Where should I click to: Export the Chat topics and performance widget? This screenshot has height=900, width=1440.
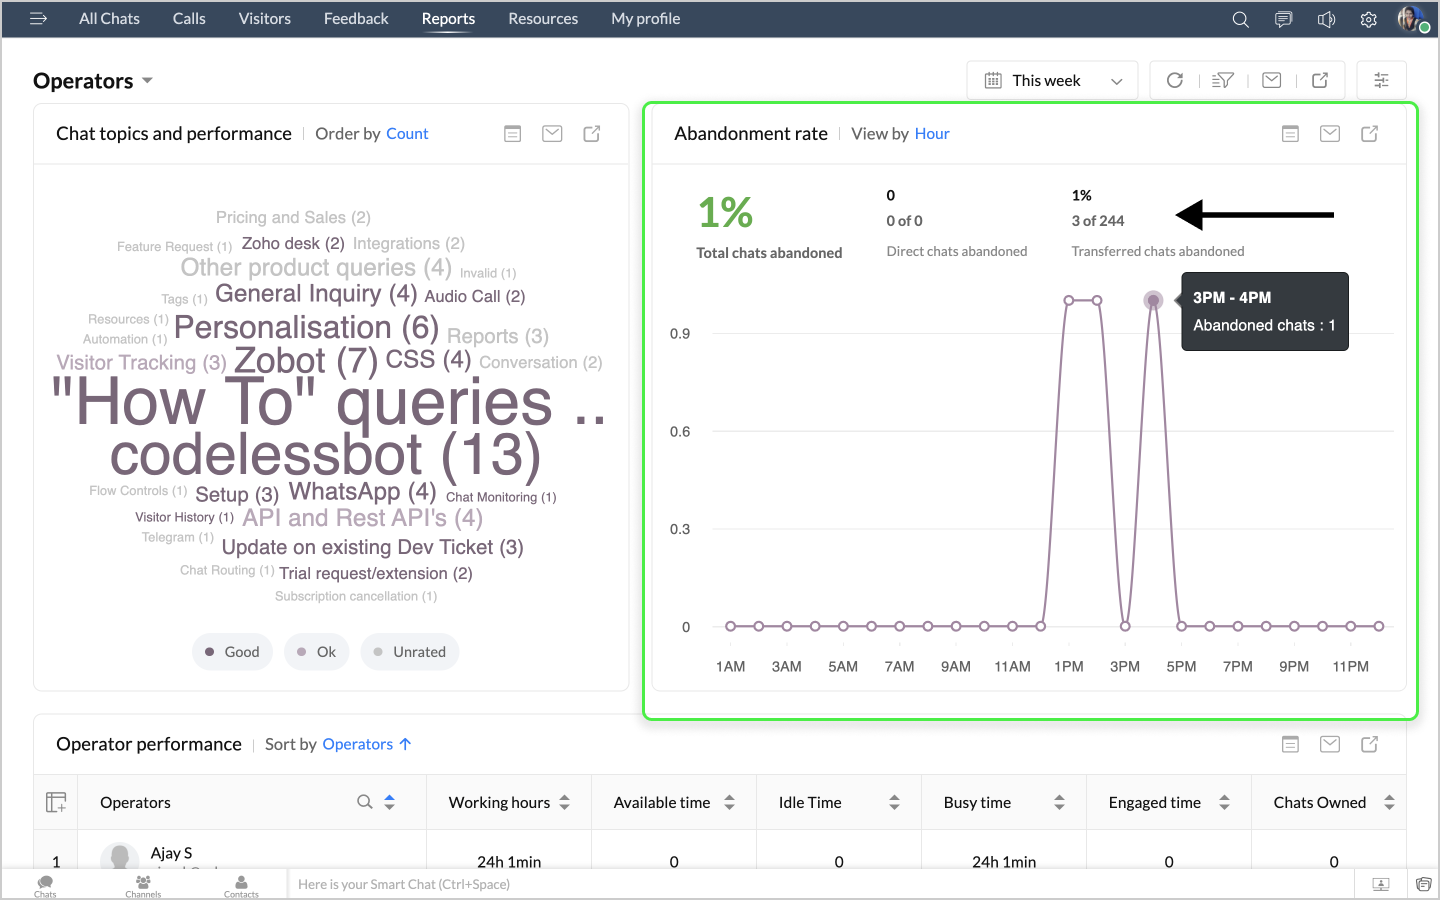point(592,133)
